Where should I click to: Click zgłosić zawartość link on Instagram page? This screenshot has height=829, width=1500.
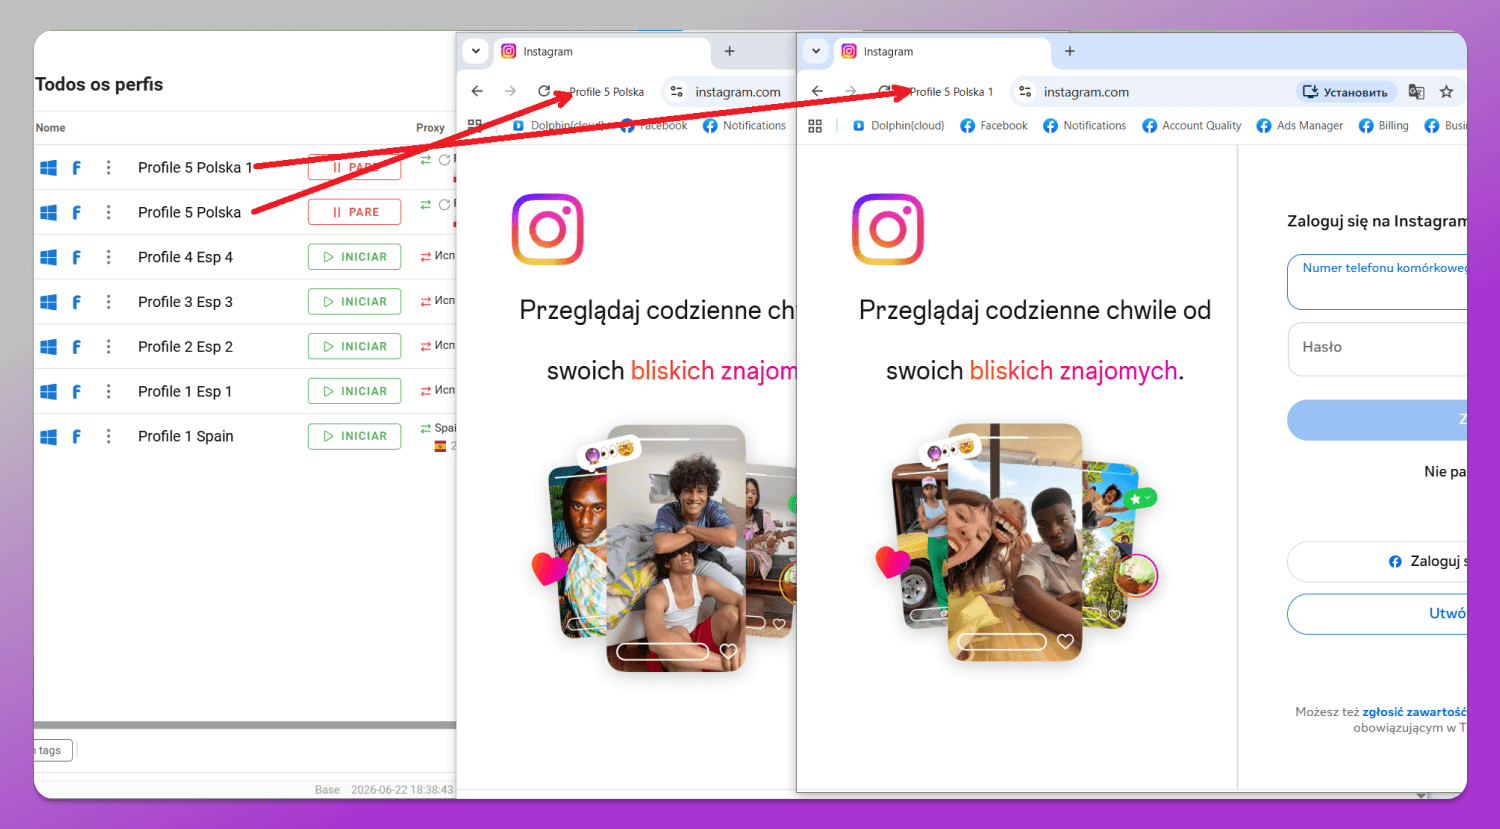click(x=1414, y=712)
